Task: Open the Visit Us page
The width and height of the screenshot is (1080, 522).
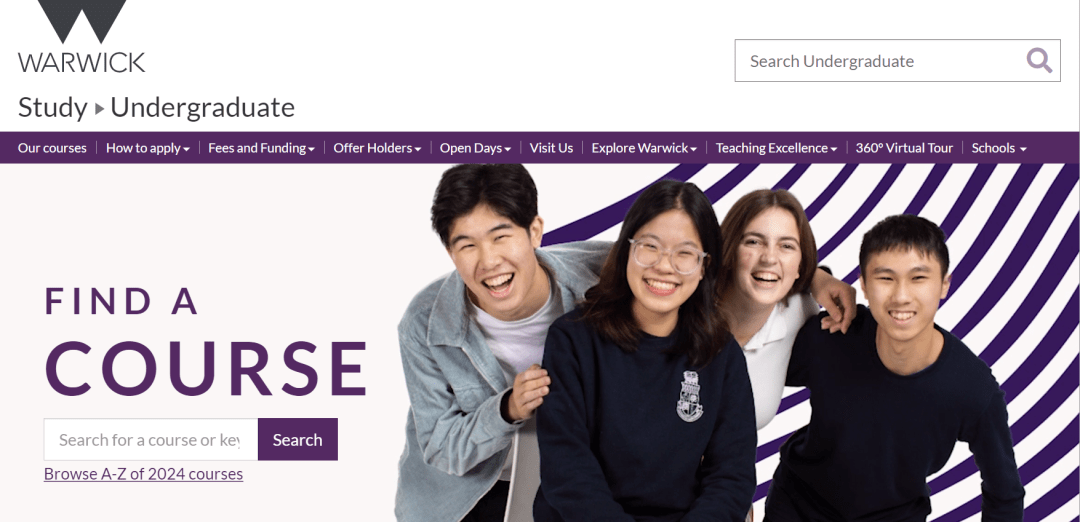Action: (x=551, y=148)
